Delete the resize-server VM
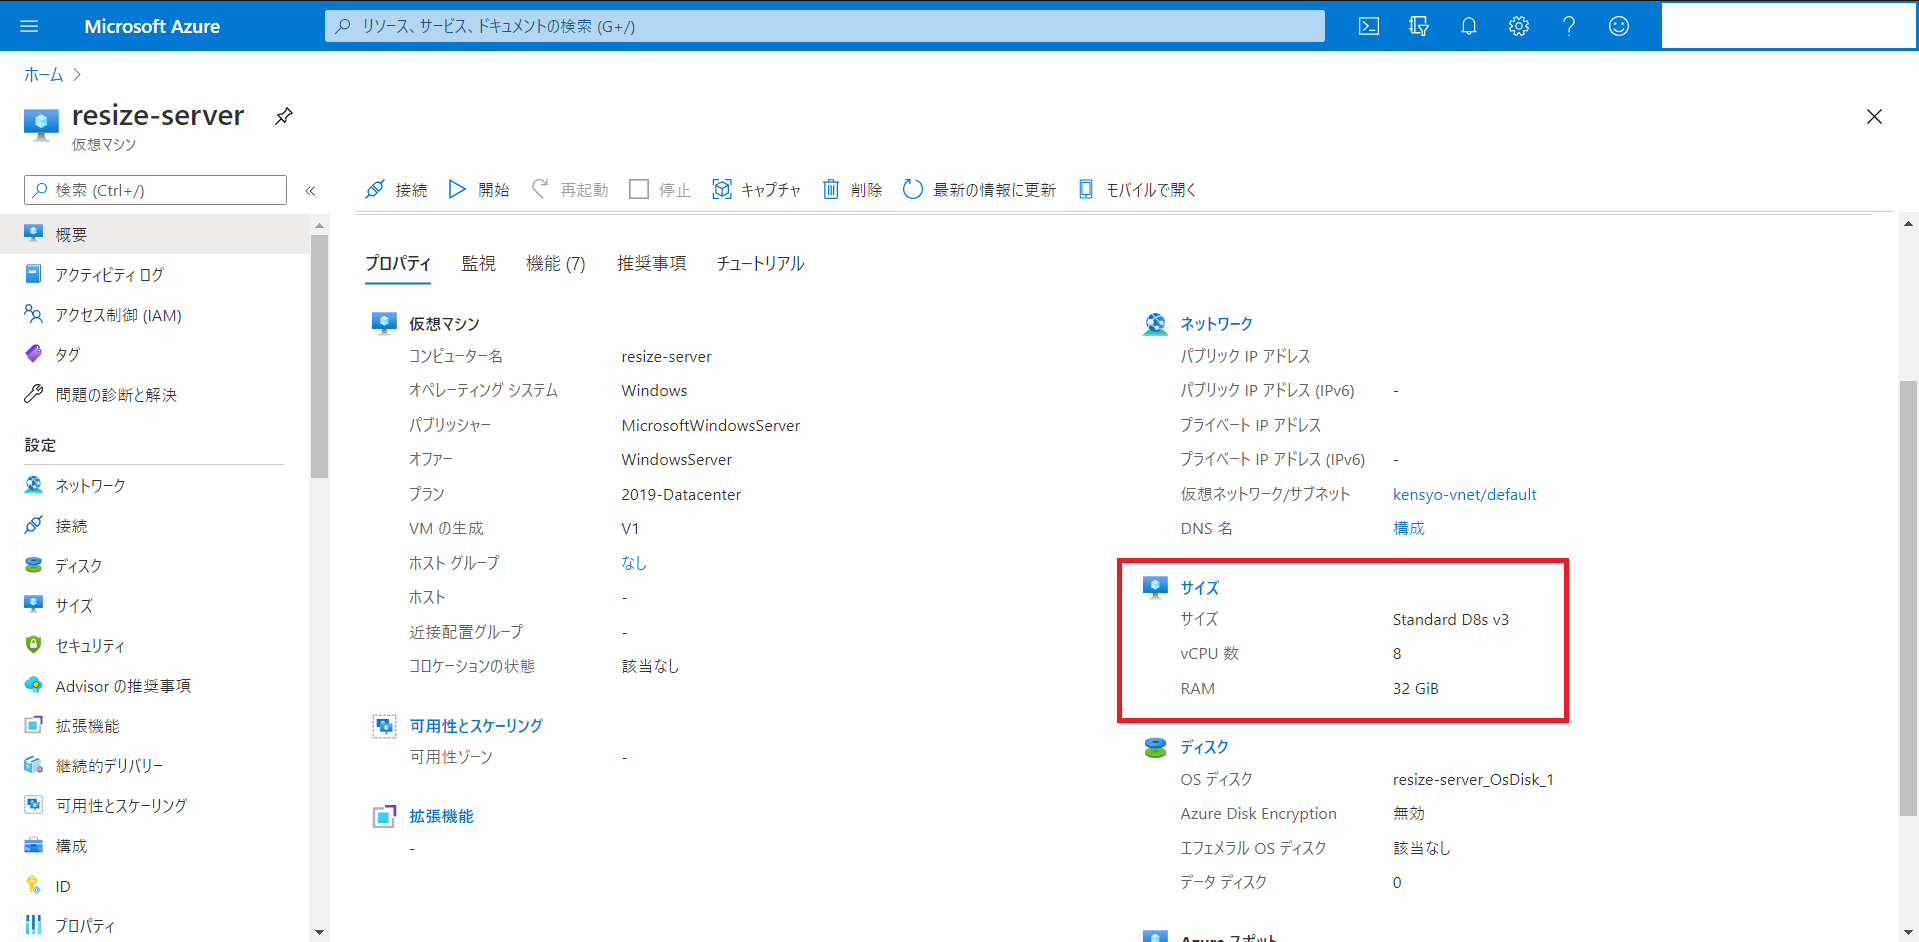Screen dimensions: 1919x942 click(x=852, y=189)
